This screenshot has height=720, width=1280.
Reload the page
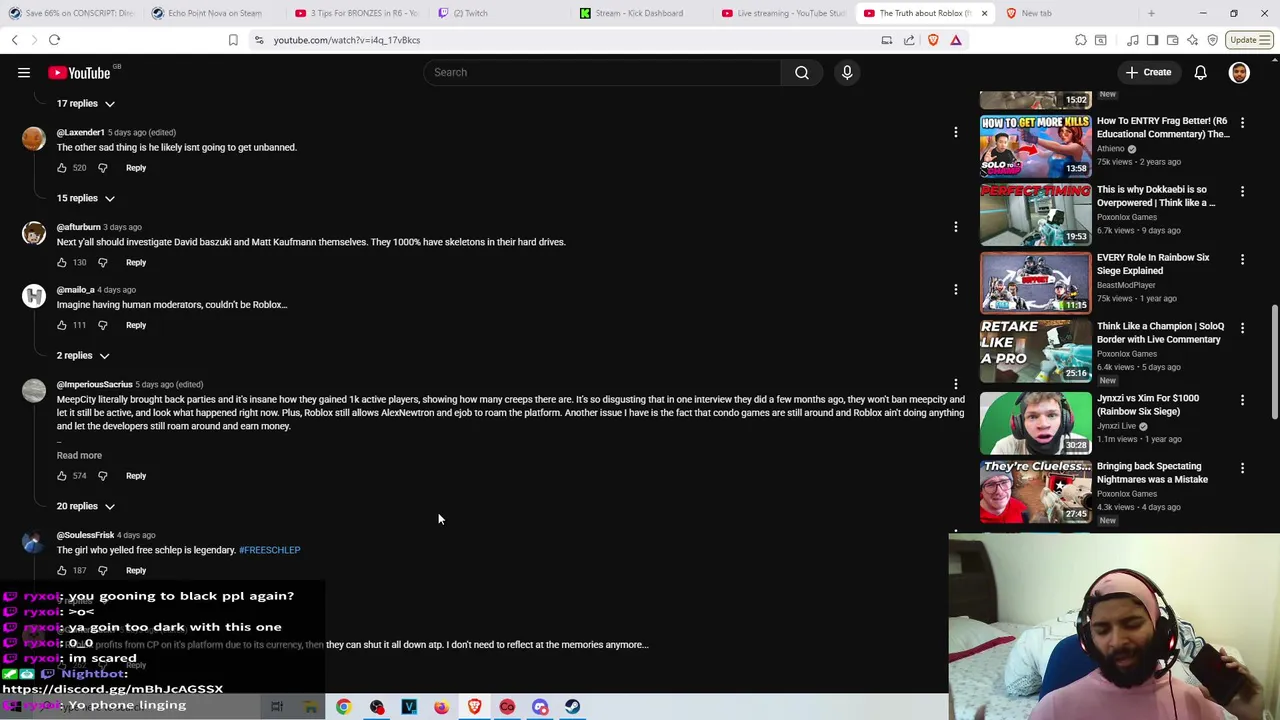55,40
